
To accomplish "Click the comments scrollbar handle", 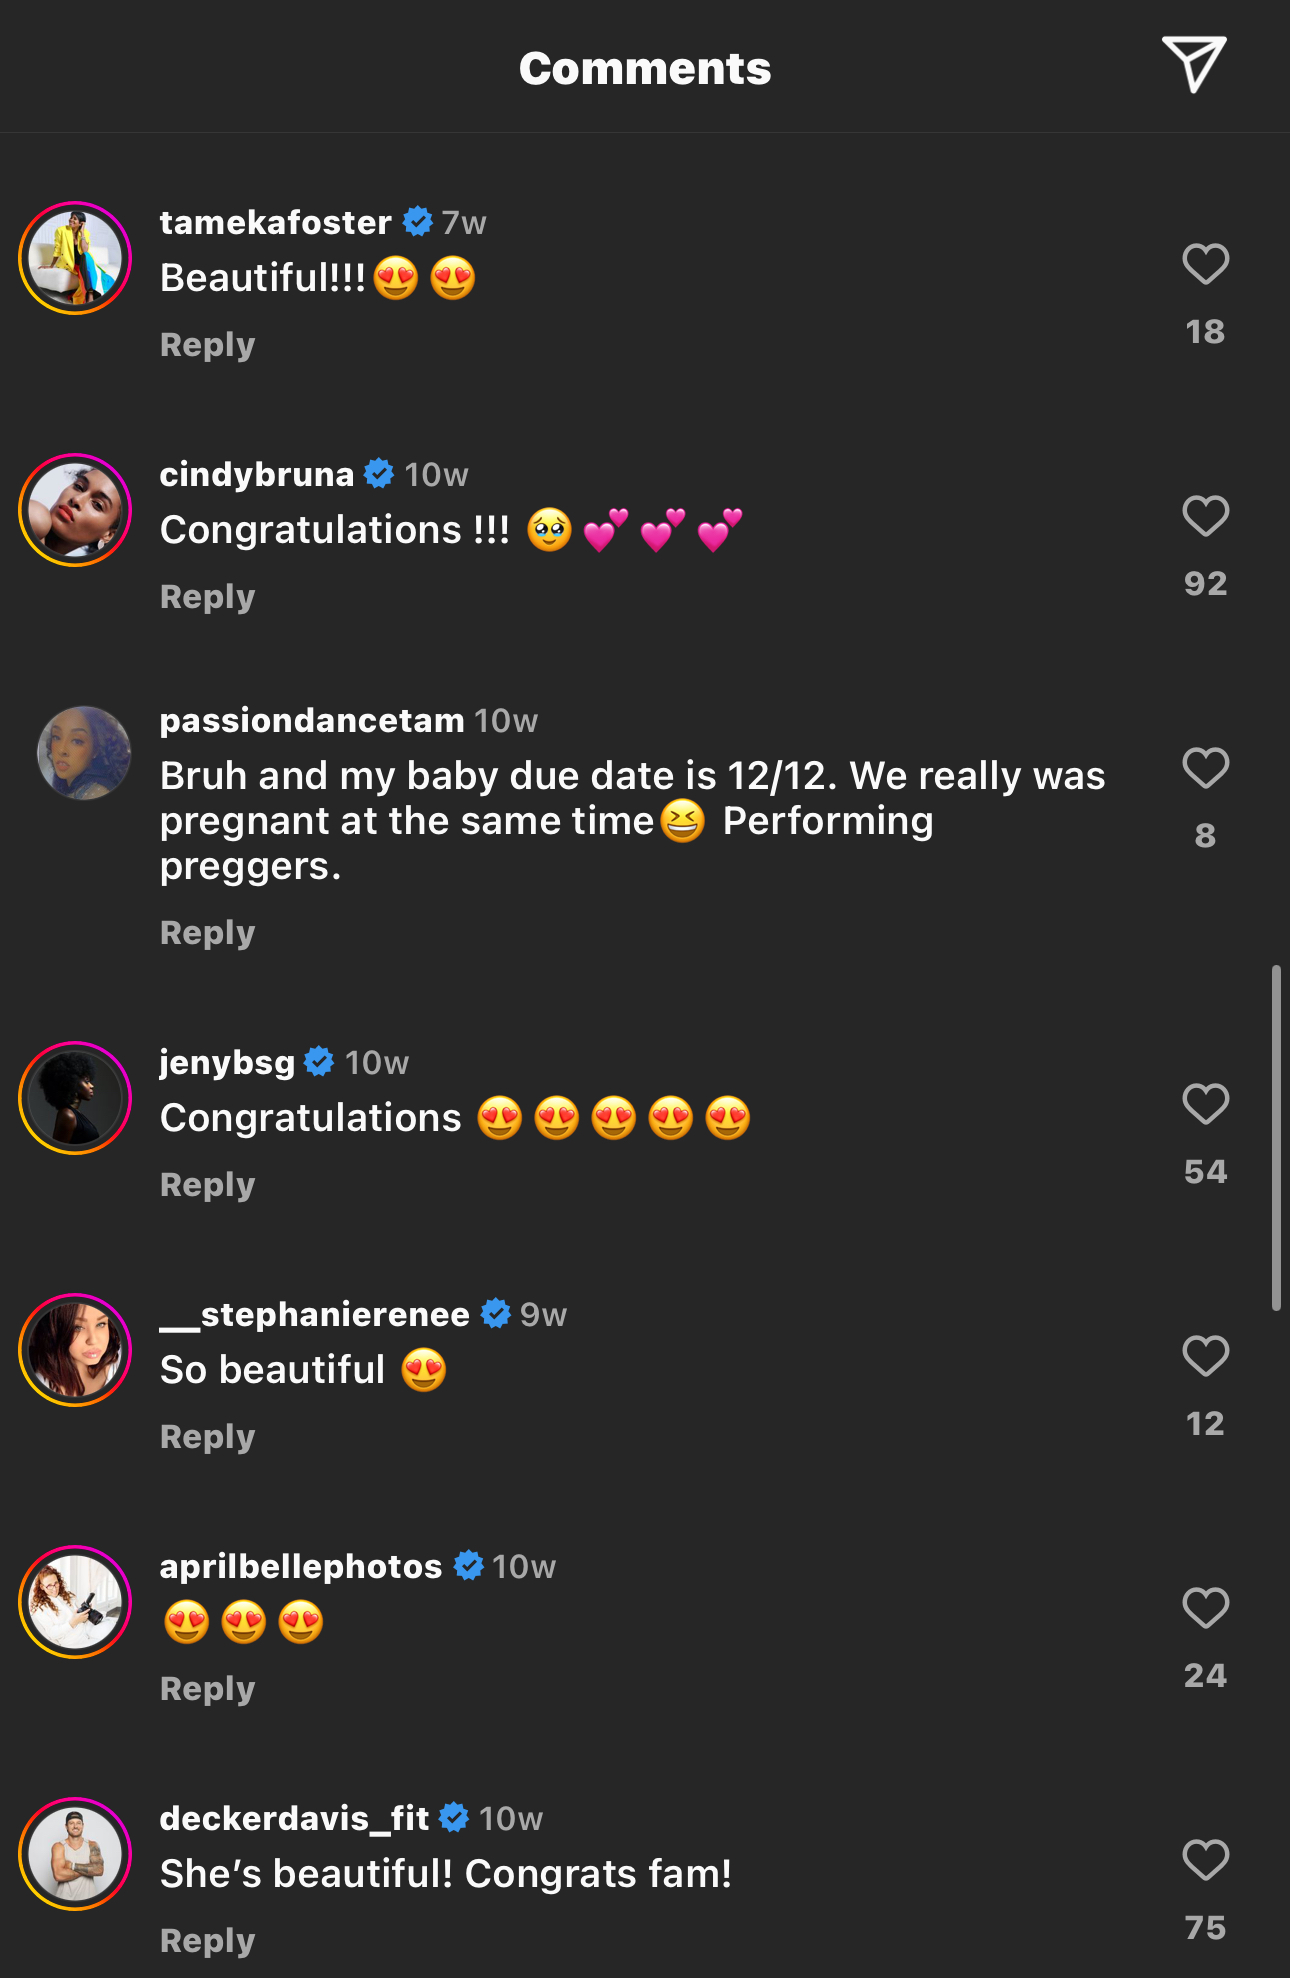I will [x=1276, y=1138].
